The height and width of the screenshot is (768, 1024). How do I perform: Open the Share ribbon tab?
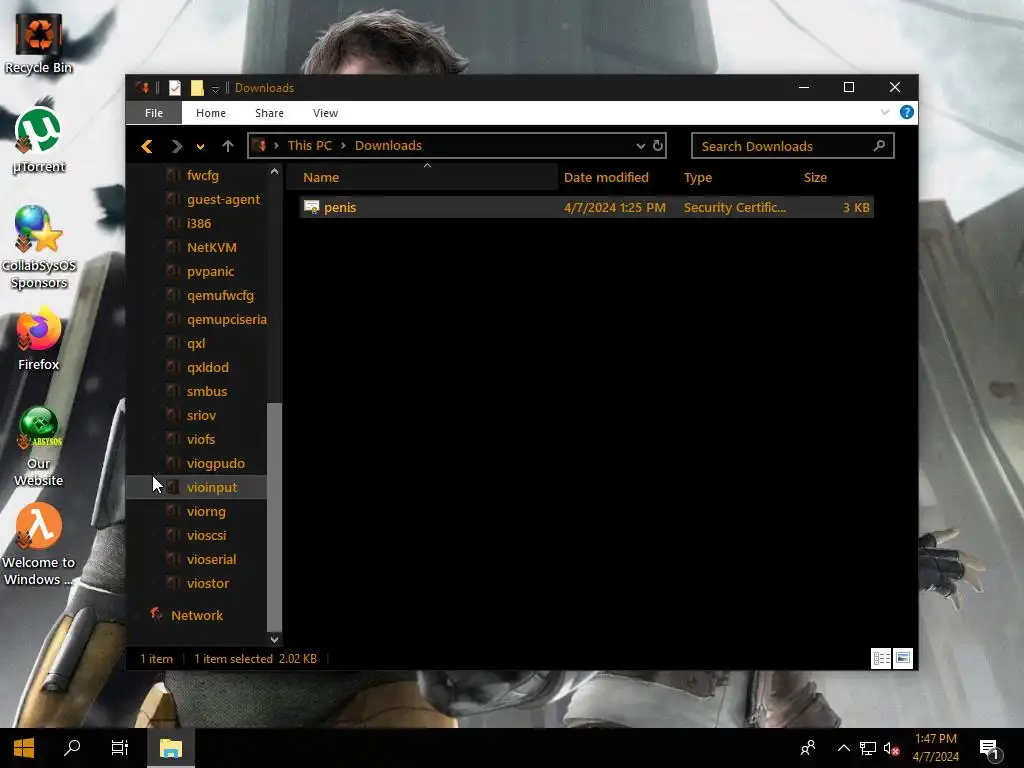(x=269, y=113)
